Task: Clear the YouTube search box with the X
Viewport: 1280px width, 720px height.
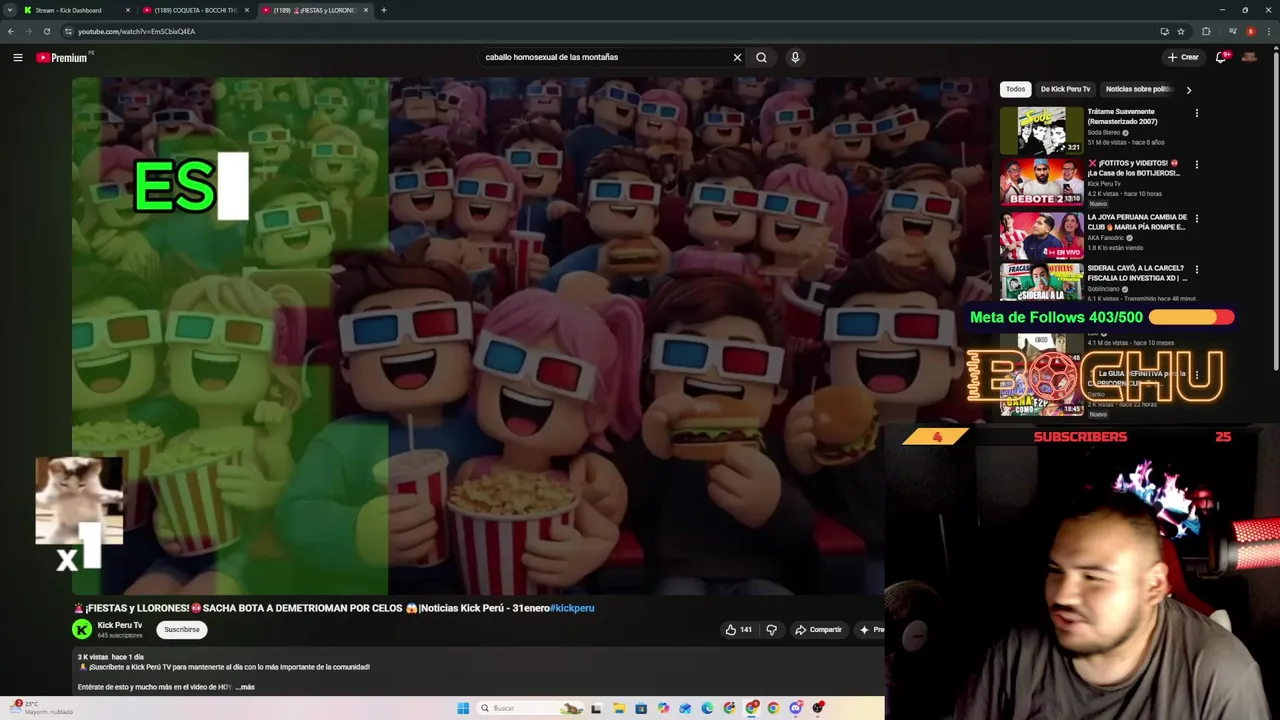Action: (x=737, y=57)
